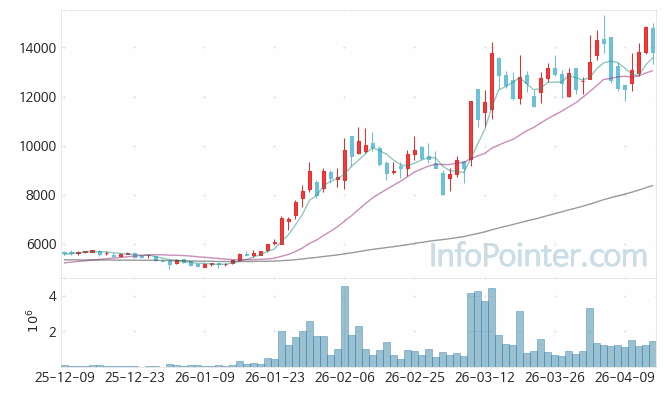665x396 pixels.
Task: Click the volume axis 10⁶ multiplier label
Action: click(32, 321)
